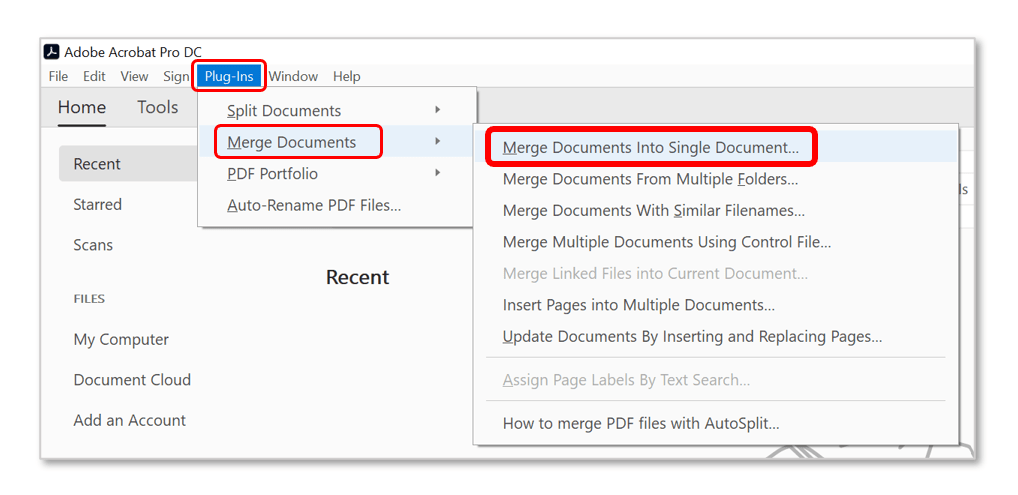
Task: Select Scans in the sidebar
Action: (x=93, y=245)
